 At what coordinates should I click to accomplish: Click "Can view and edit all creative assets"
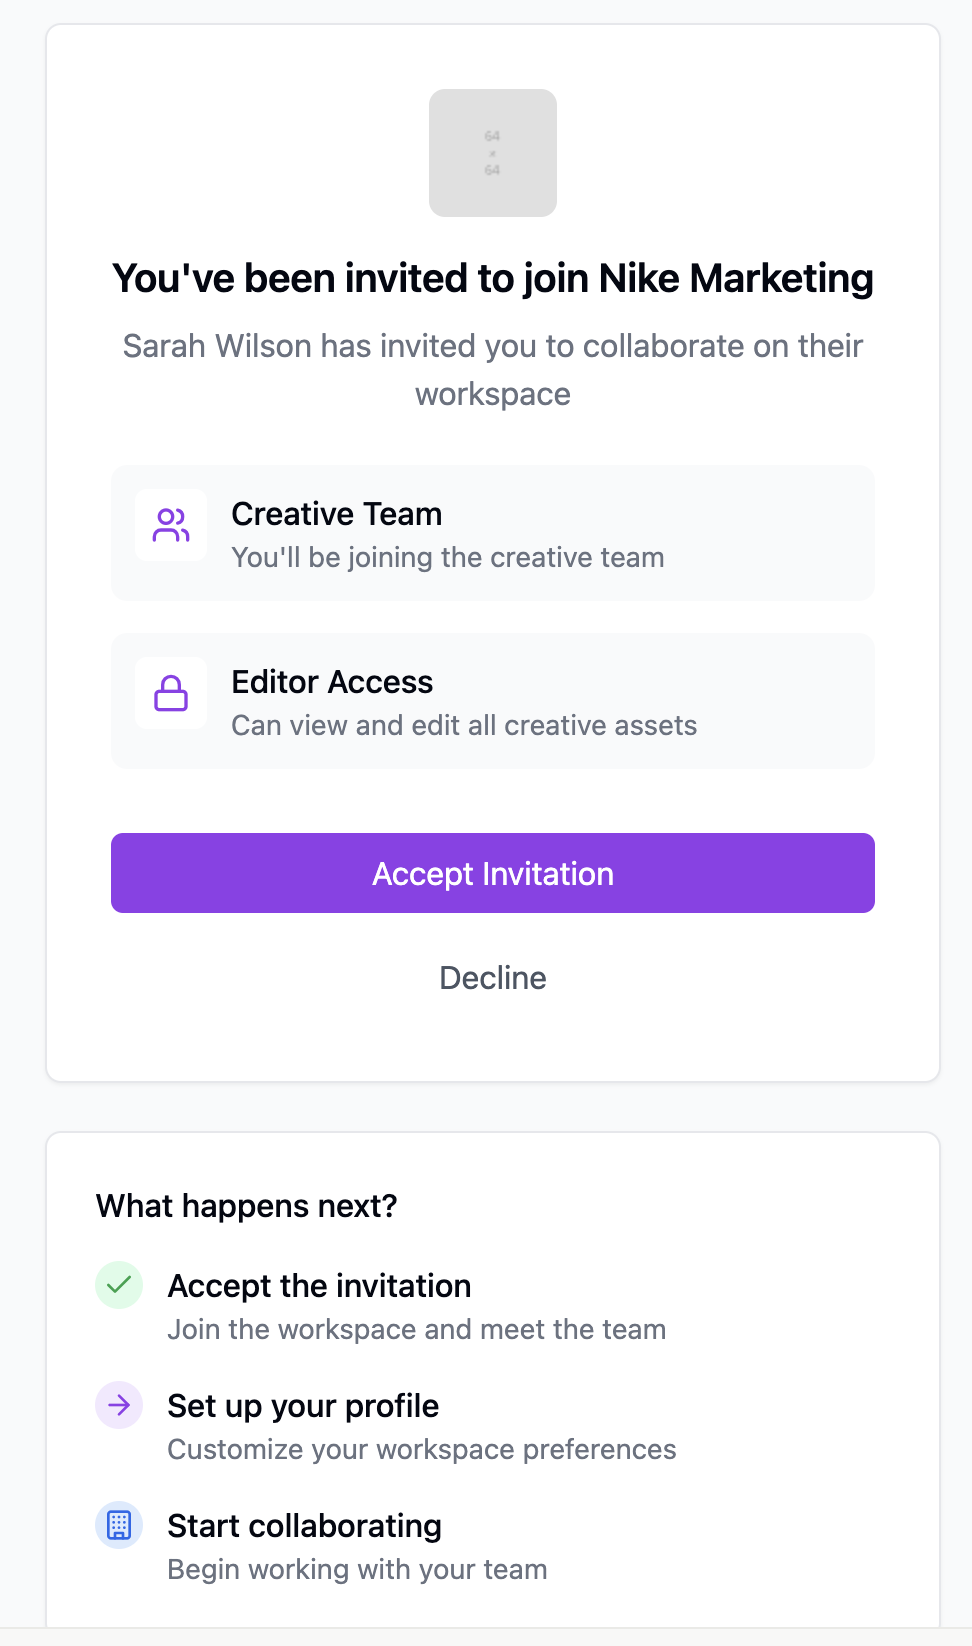point(464,726)
